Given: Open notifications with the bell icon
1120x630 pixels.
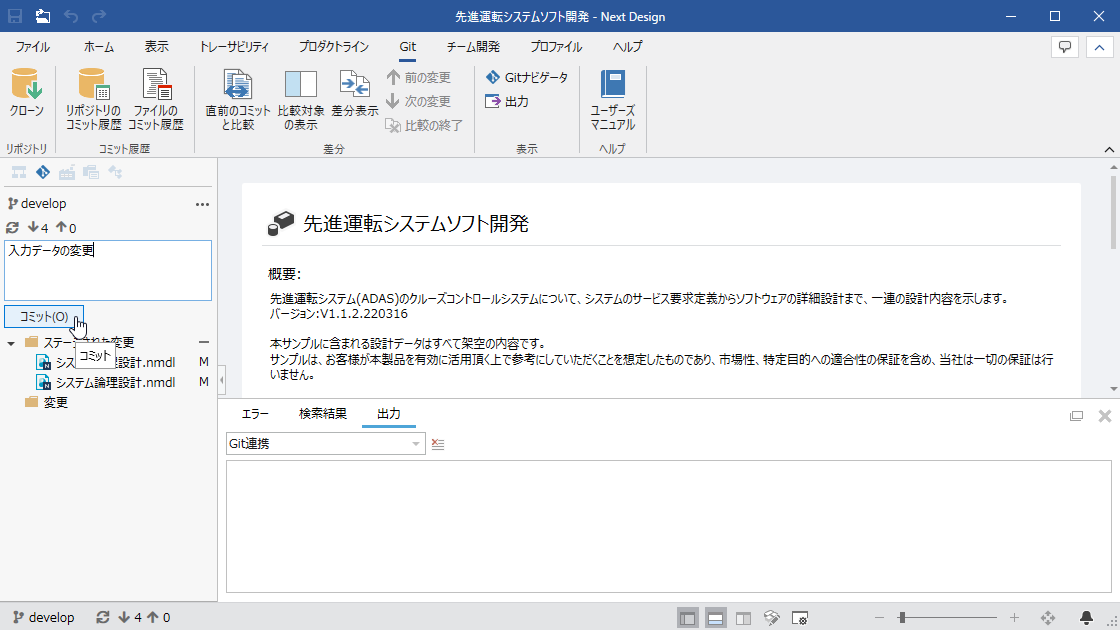Looking at the screenshot, I should pyautogui.click(x=1086, y=617).
